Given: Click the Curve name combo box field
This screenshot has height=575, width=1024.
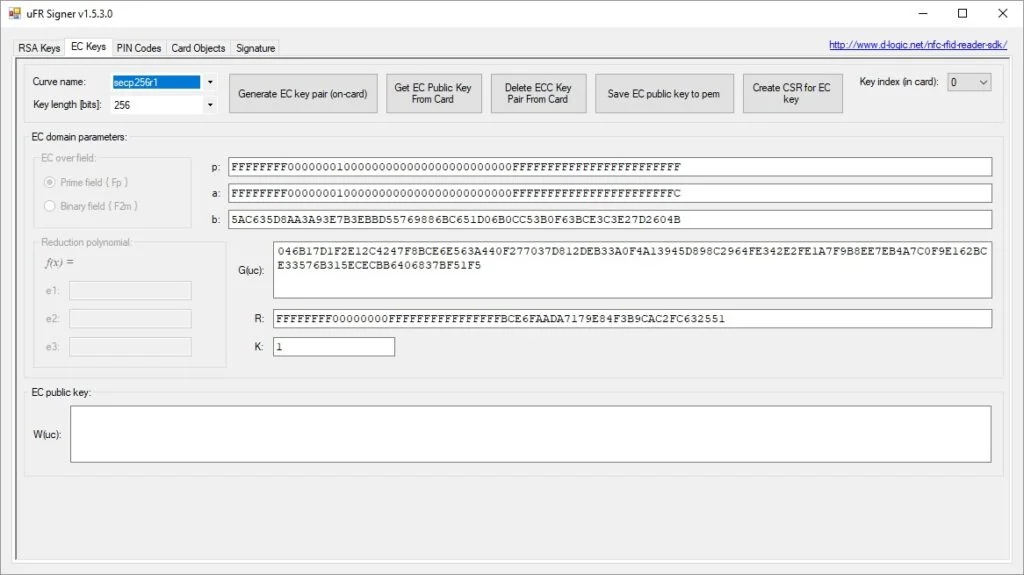Looking at the screenshot, I should tap(157, 82).
